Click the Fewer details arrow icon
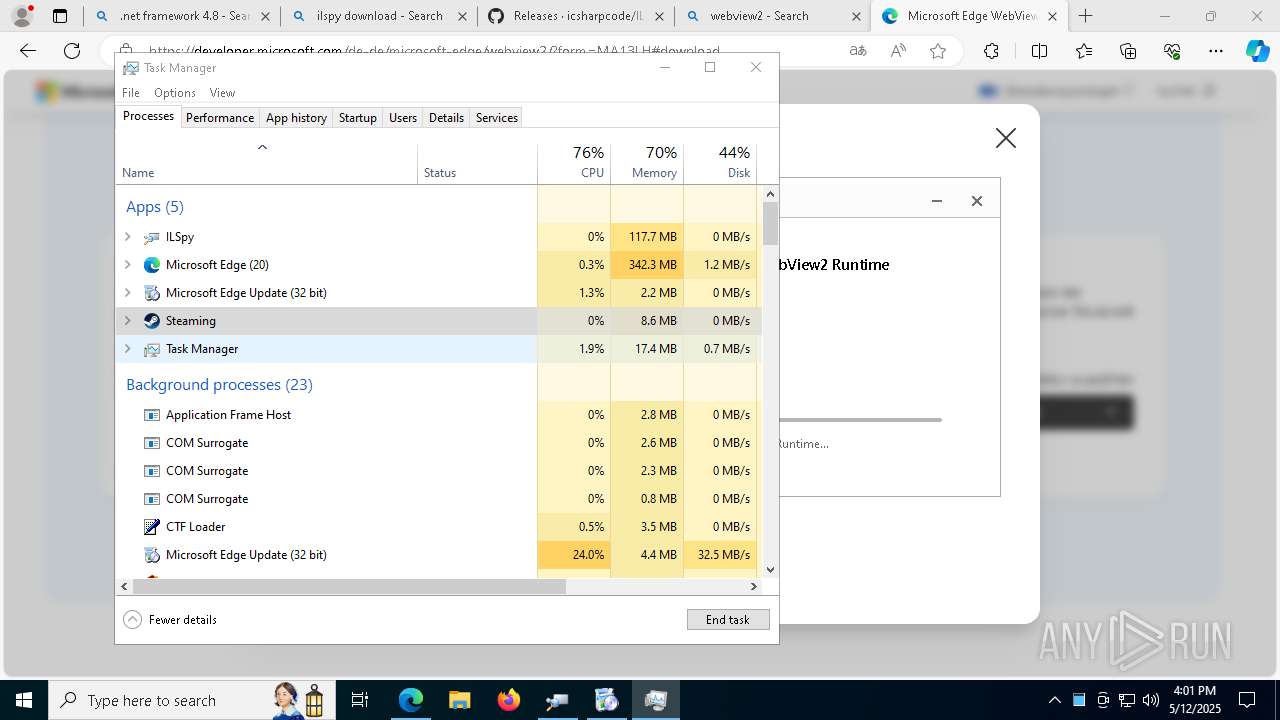The width and height of the screenshot is (1280, 720). tap(133, 620)
